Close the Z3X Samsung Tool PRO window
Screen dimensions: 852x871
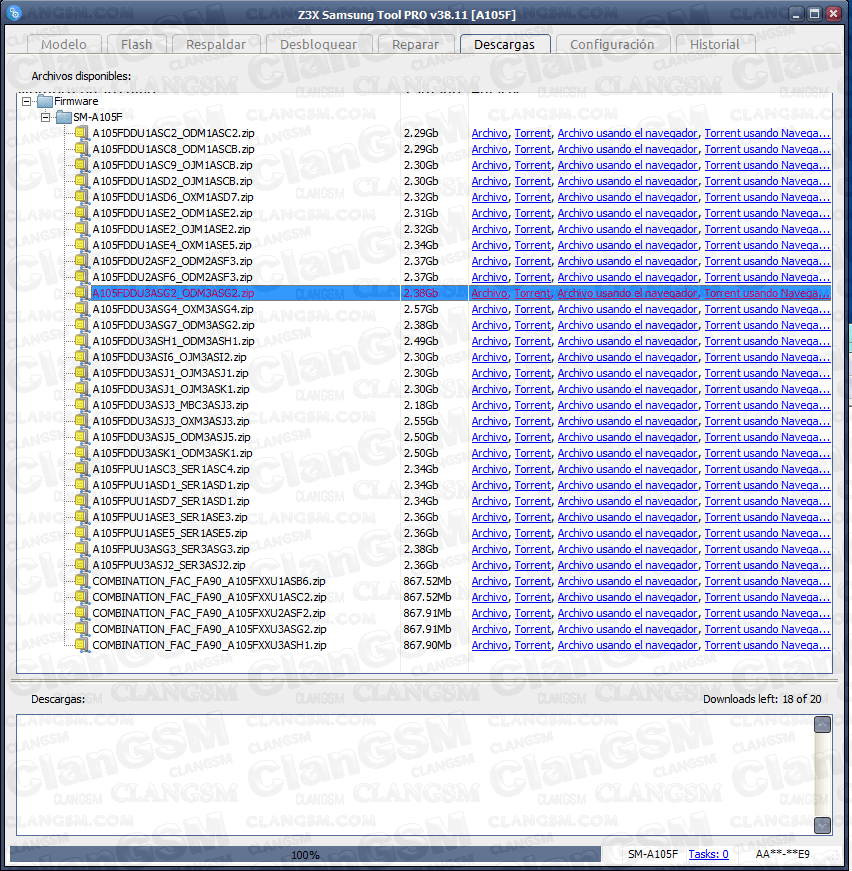pos(833,13)
